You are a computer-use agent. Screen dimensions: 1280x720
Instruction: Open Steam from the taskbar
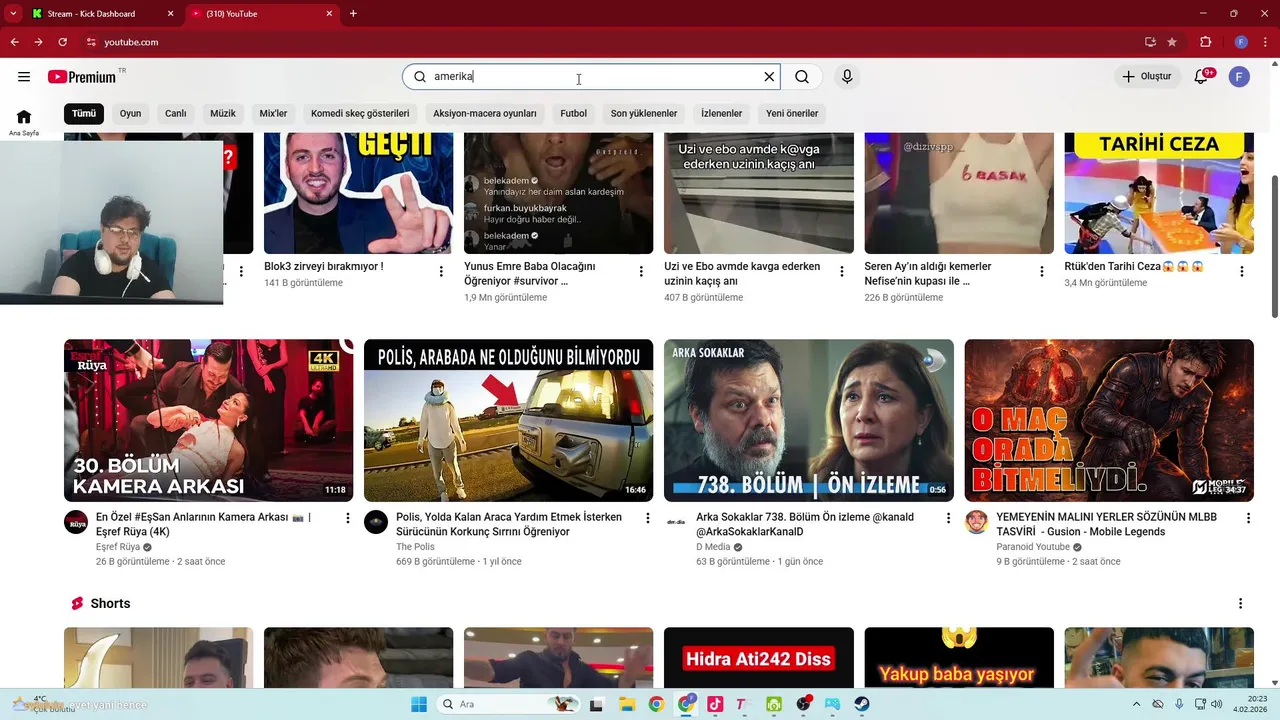tap(862, 704)
